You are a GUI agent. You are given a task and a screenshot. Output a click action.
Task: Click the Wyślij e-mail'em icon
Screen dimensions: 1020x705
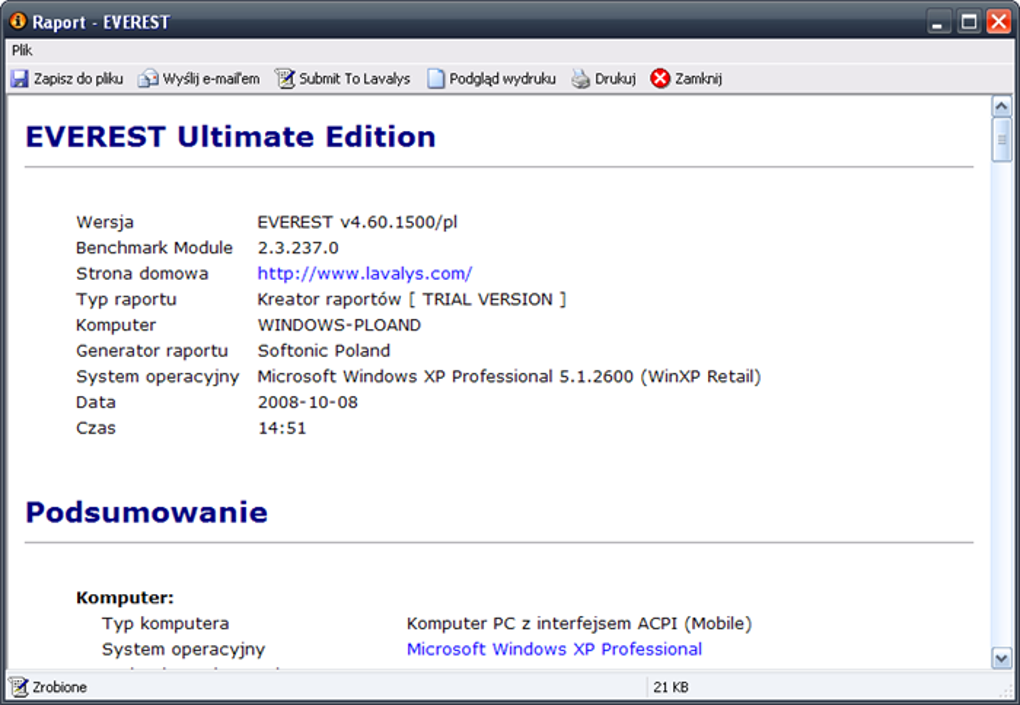point(148,78)
